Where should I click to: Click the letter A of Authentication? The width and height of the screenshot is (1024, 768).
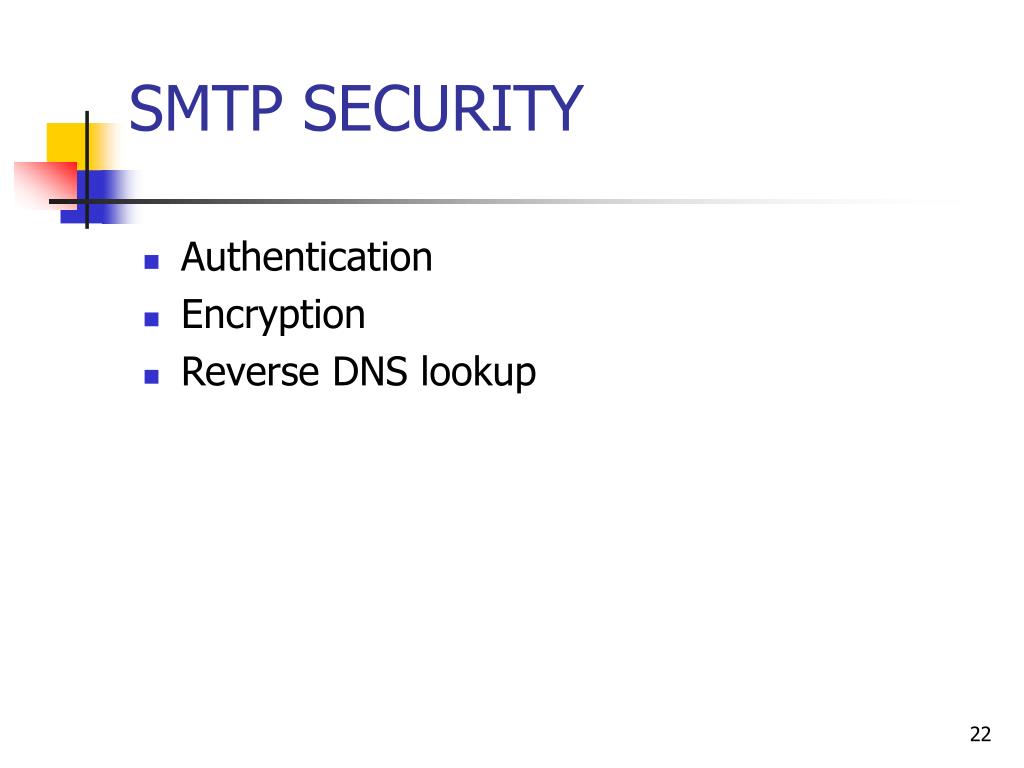pos(194,257)
